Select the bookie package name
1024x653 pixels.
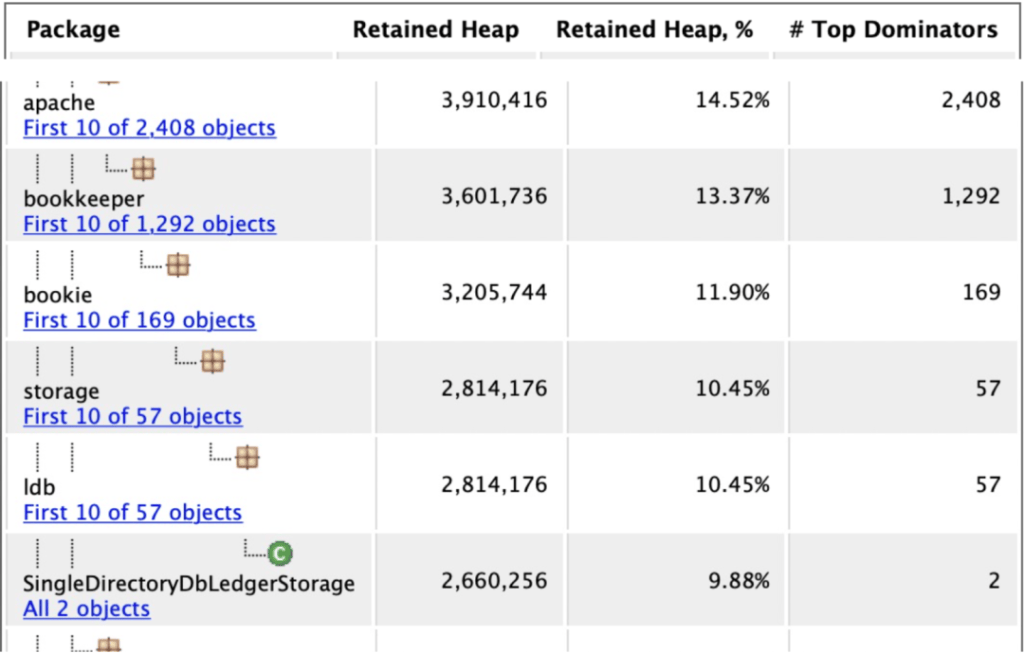click(57, 295)
